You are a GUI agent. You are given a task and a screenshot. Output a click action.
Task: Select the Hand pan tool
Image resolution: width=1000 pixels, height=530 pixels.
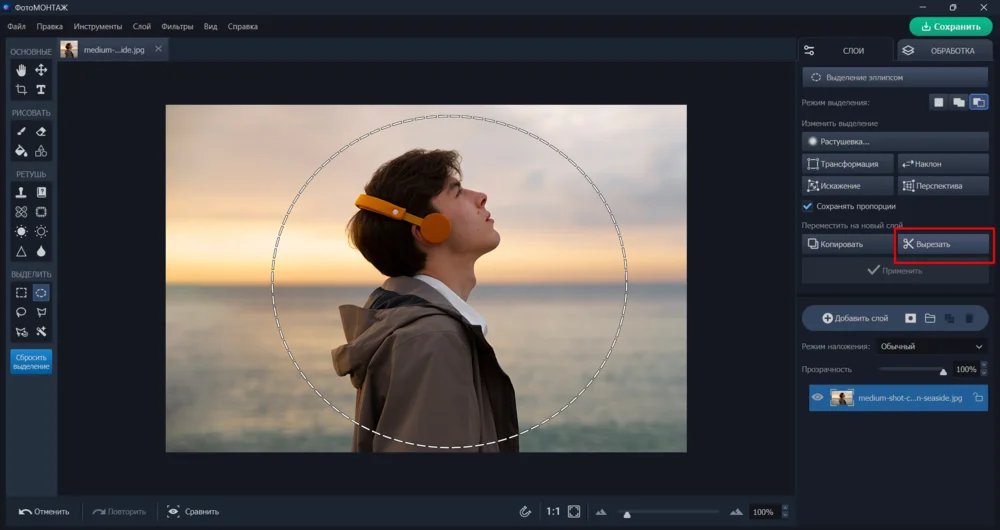tap(21, 70)
